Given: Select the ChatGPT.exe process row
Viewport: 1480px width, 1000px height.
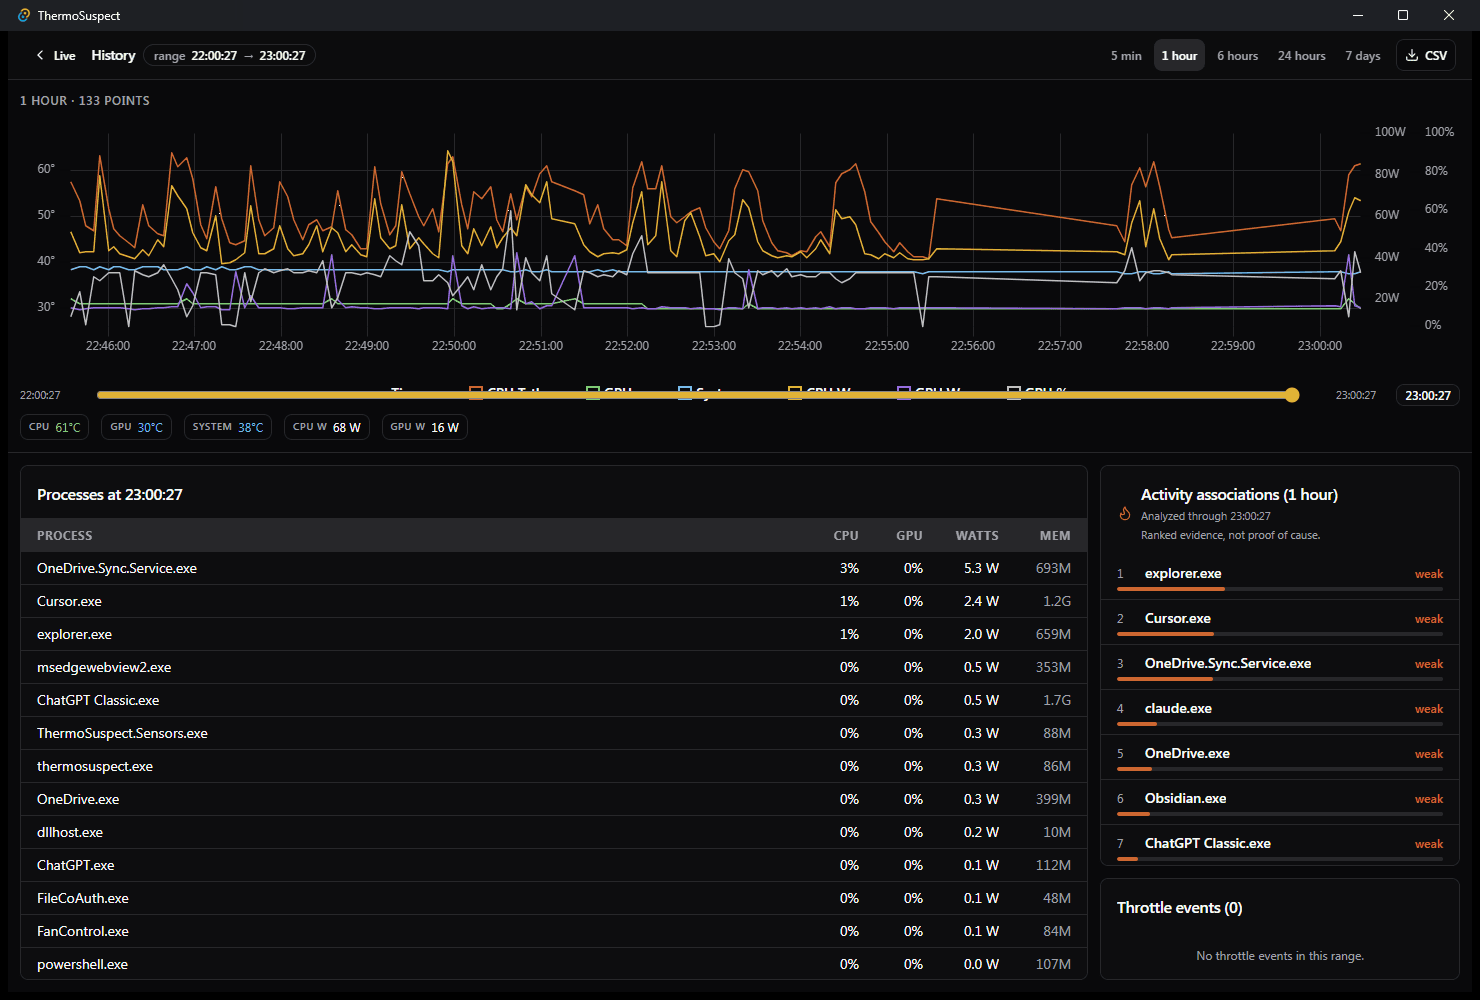Looking at the screenshot, I should (554, 865).
